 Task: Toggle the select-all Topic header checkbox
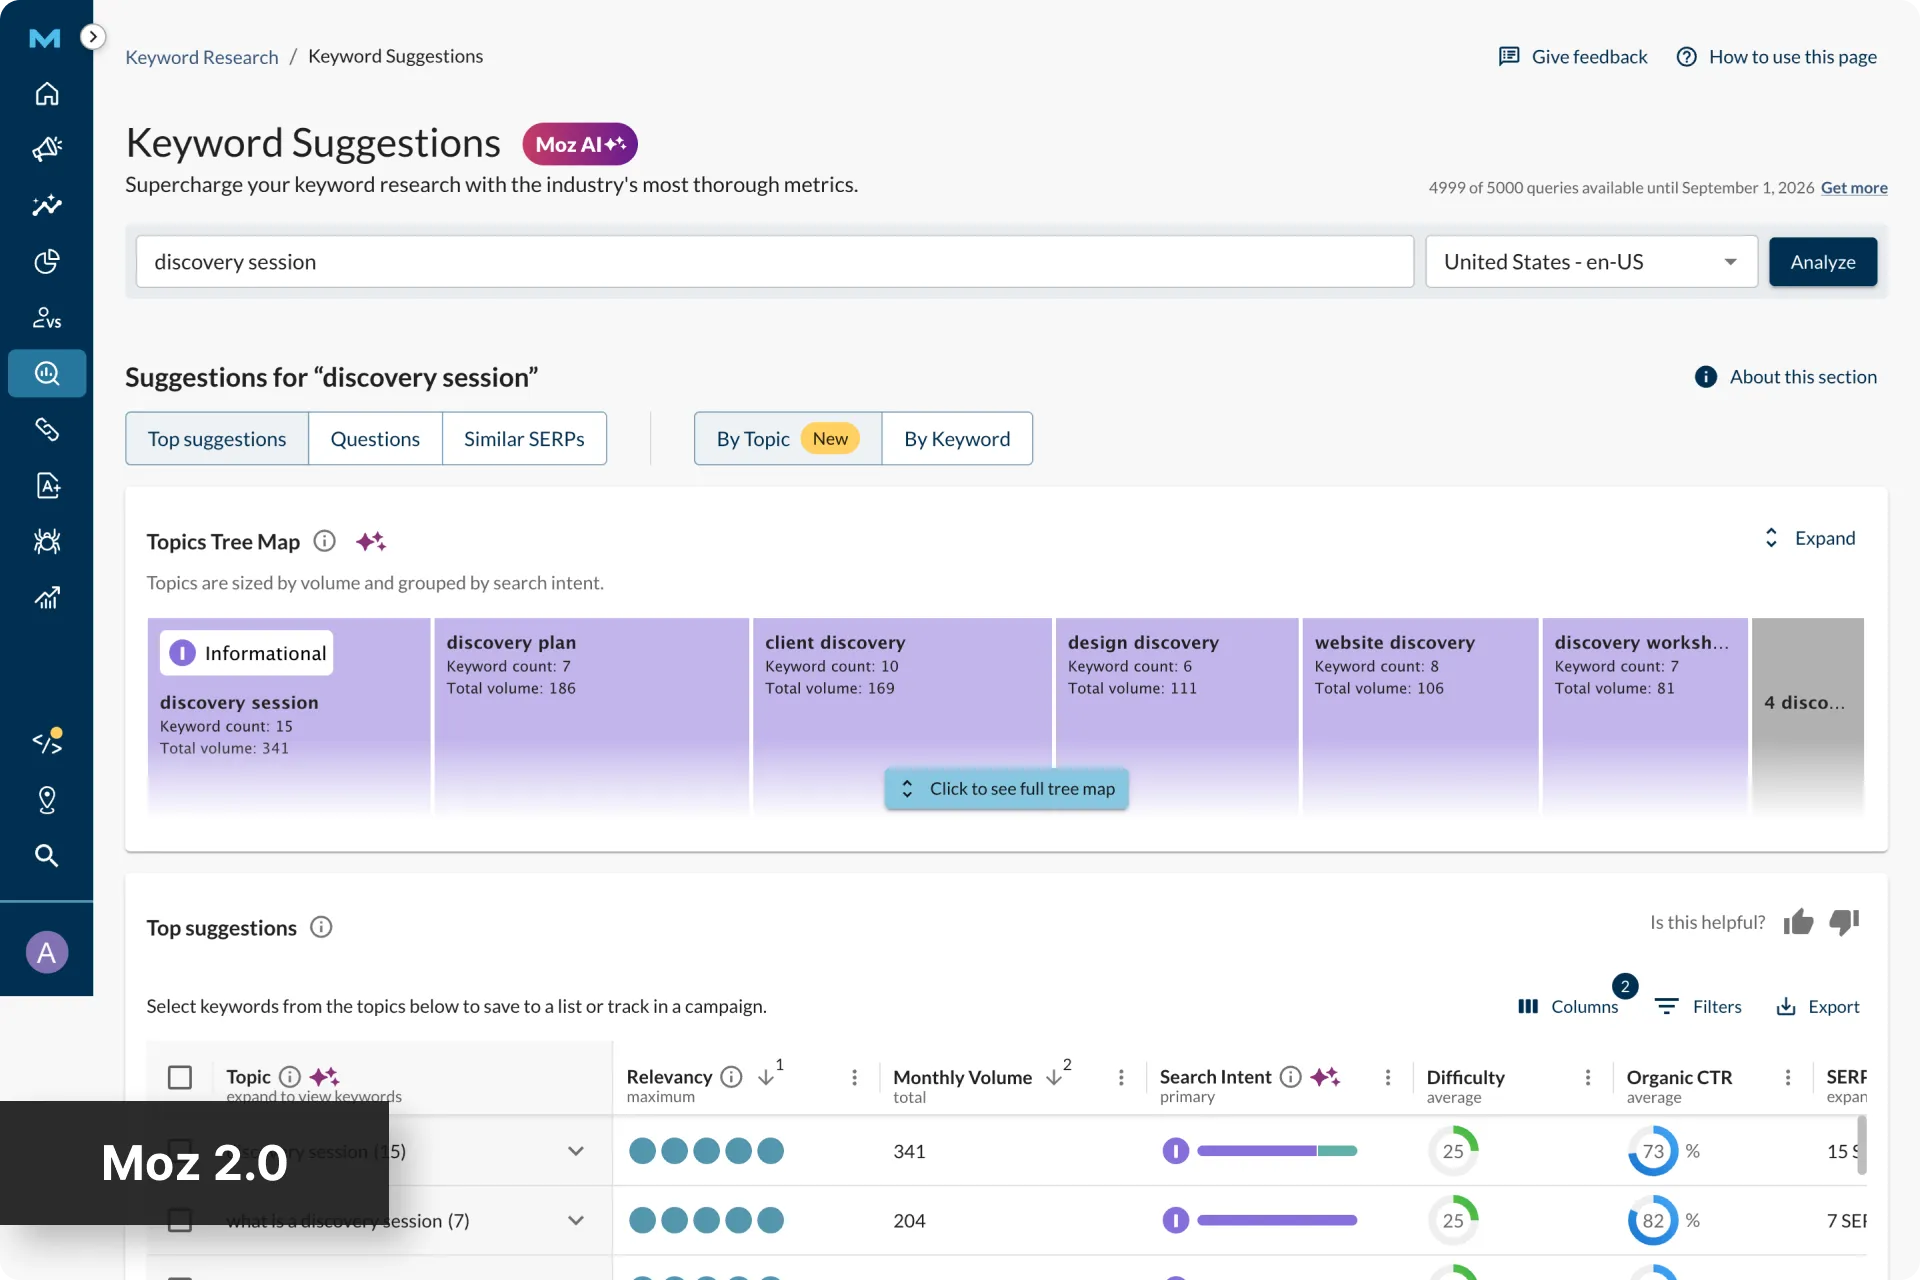[180, 1077]
